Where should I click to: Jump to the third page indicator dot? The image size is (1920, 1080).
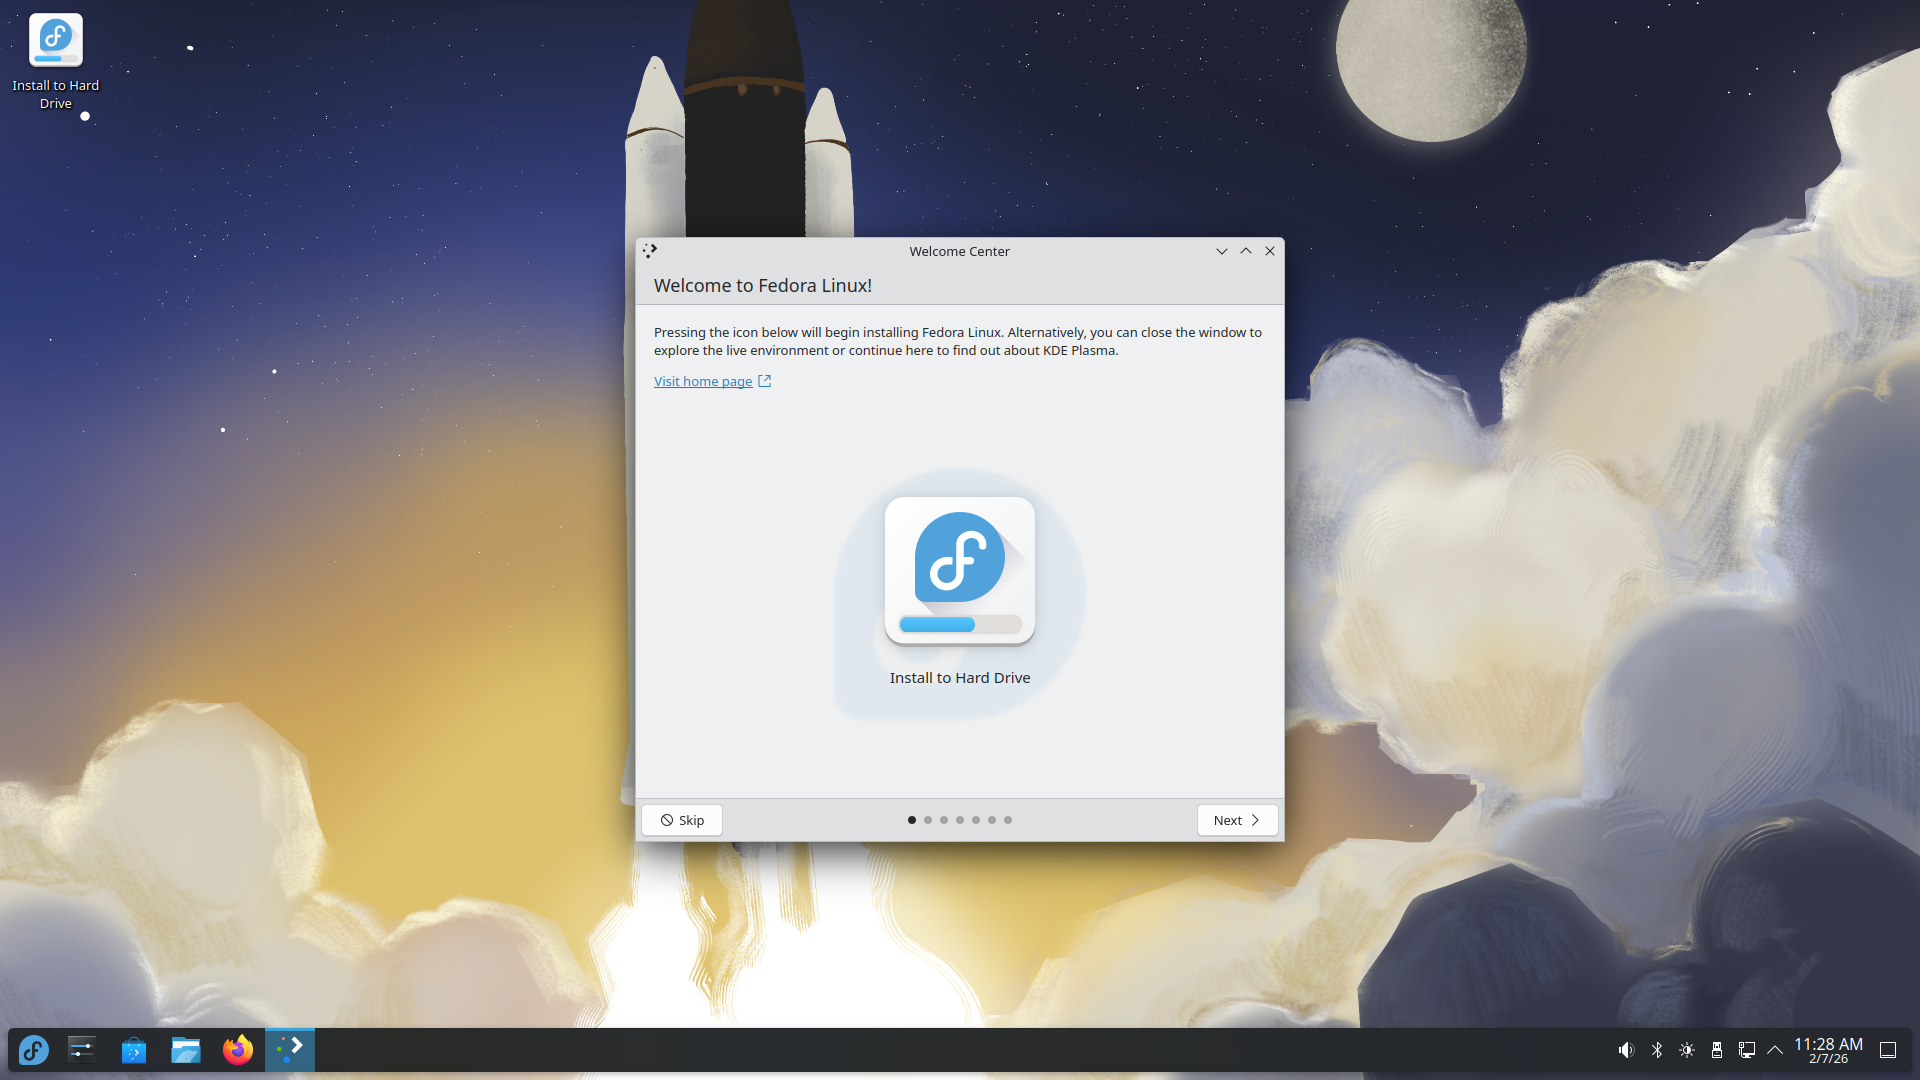pyautogui.click(x=943, y=820)
